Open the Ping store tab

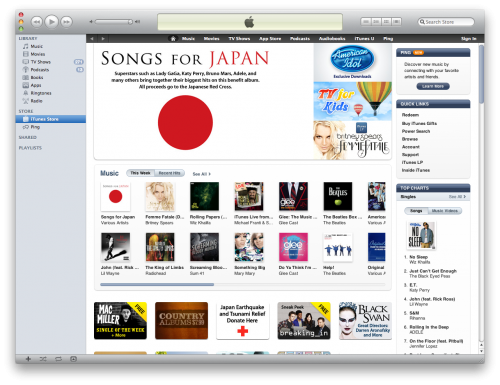pyautogui.click(x=388, y=39)
